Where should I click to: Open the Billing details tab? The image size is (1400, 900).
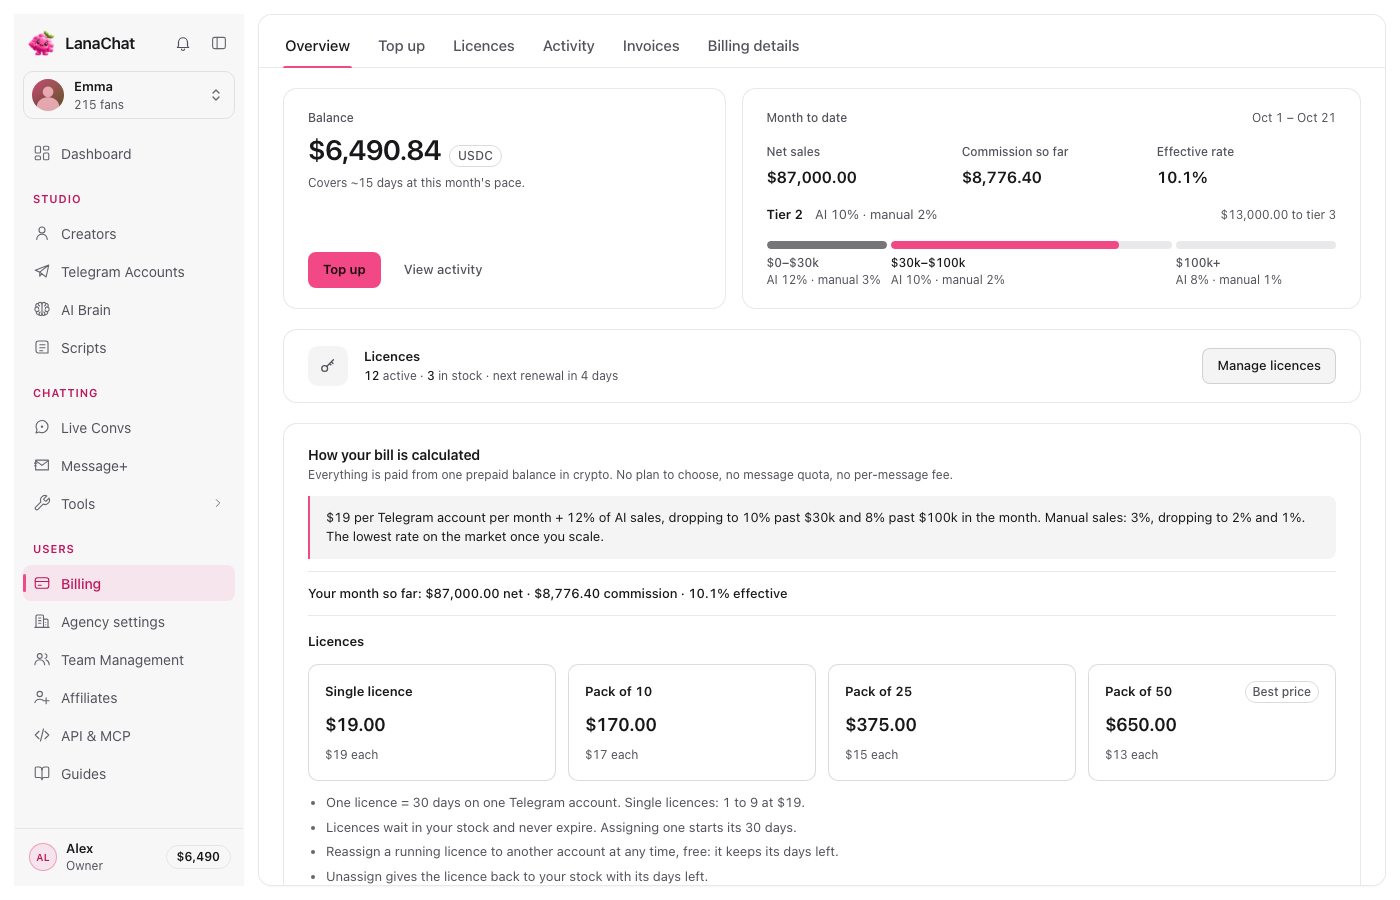tap(753, 46)
